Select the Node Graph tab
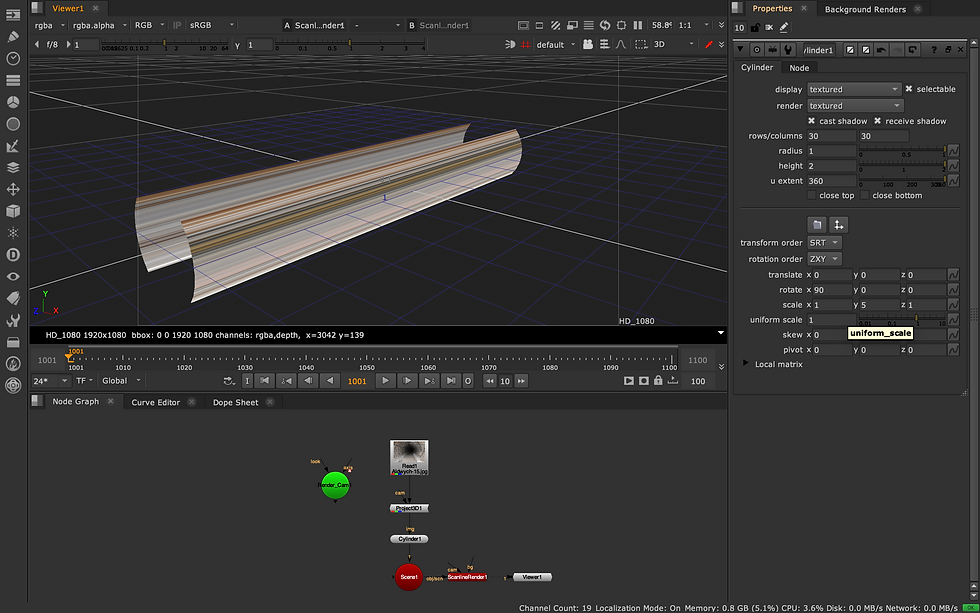 (76, 402)
